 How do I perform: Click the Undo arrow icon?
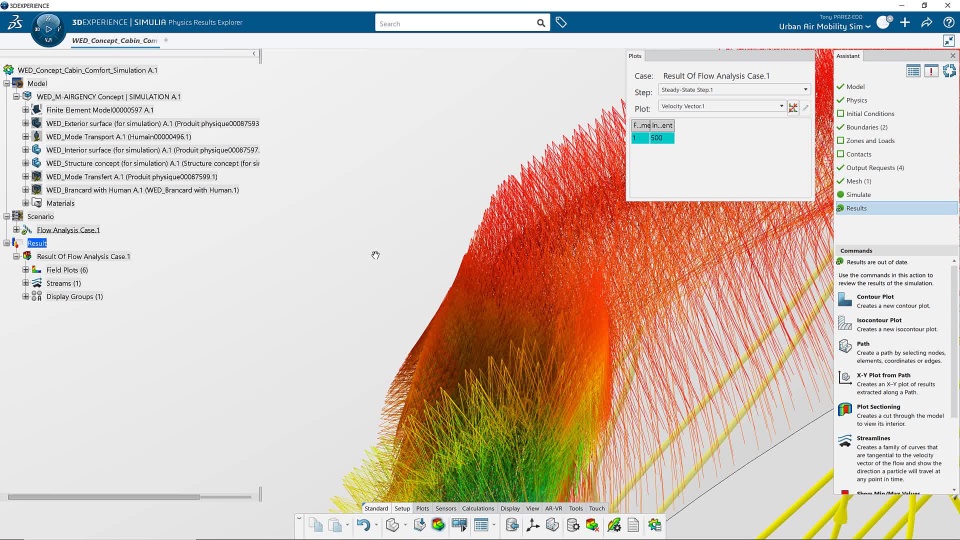pyautogui.click(x=363, y=525)
